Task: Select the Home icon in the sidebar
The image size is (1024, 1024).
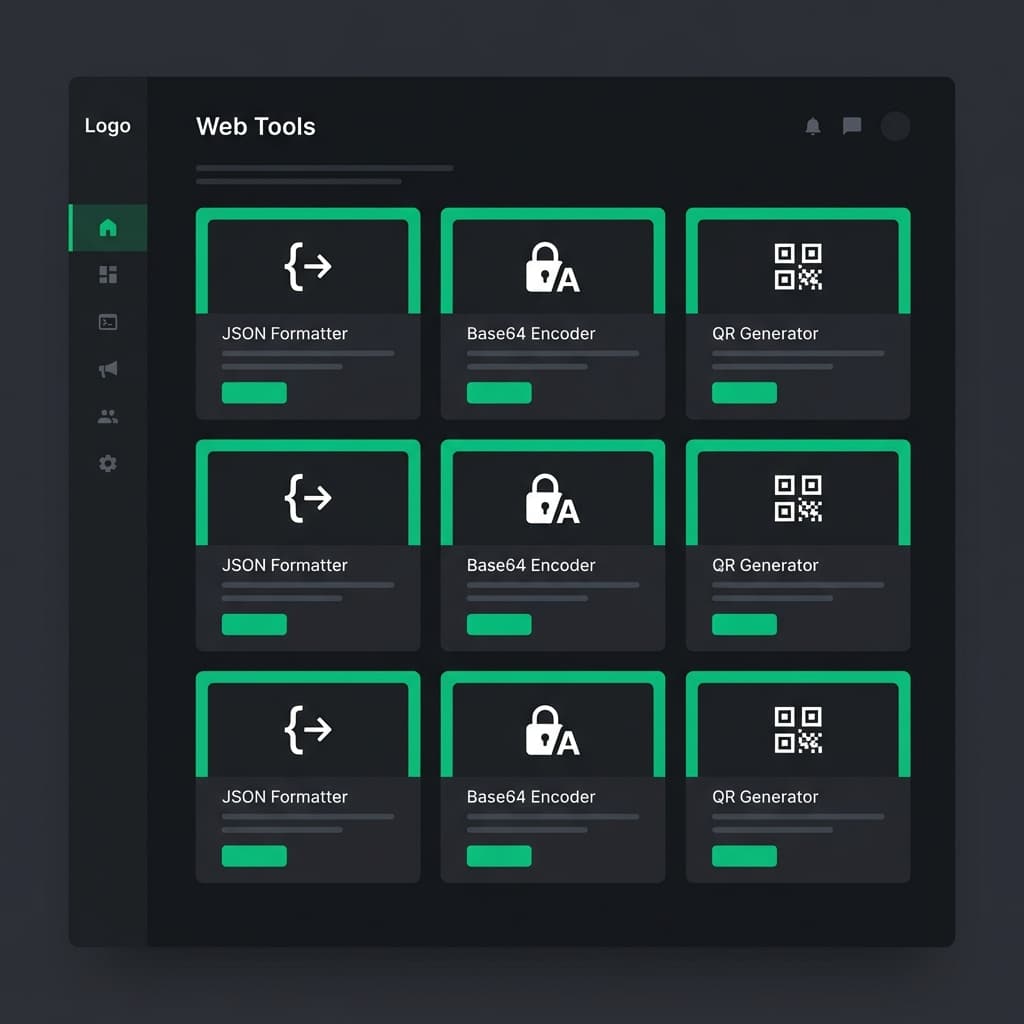Action: tap(107, 227)
